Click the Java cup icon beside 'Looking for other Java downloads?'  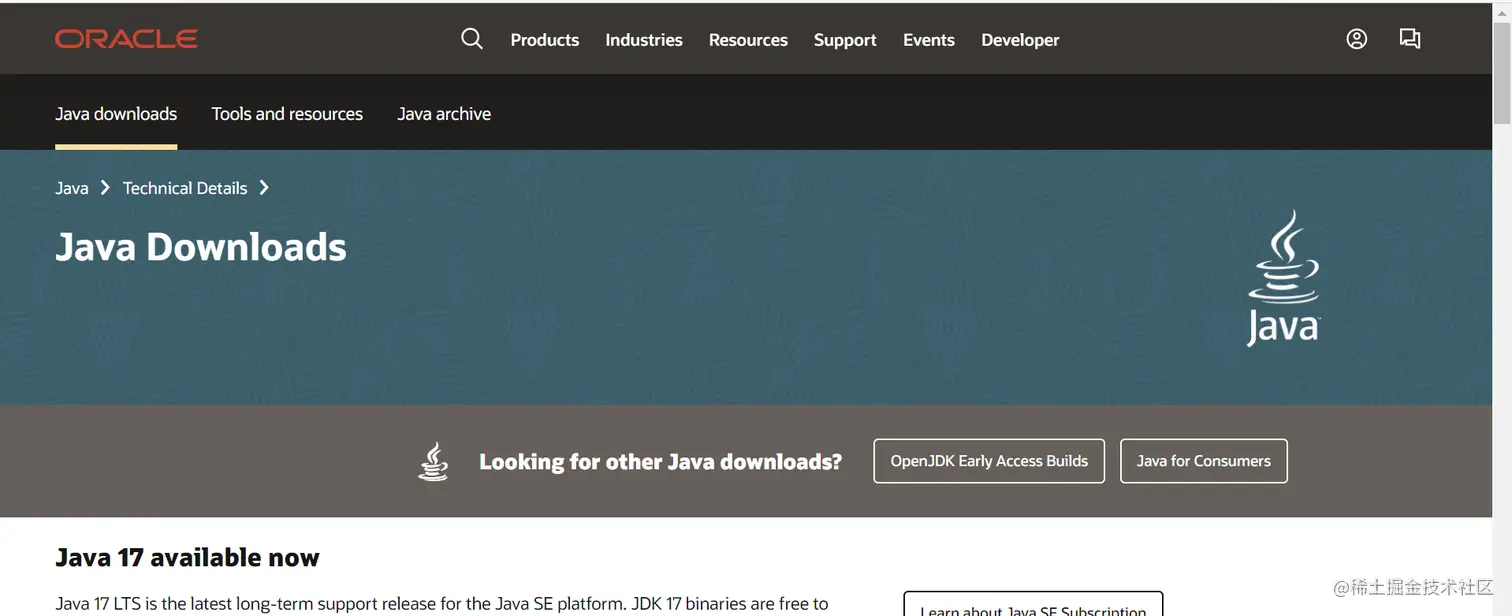[433, 461]
